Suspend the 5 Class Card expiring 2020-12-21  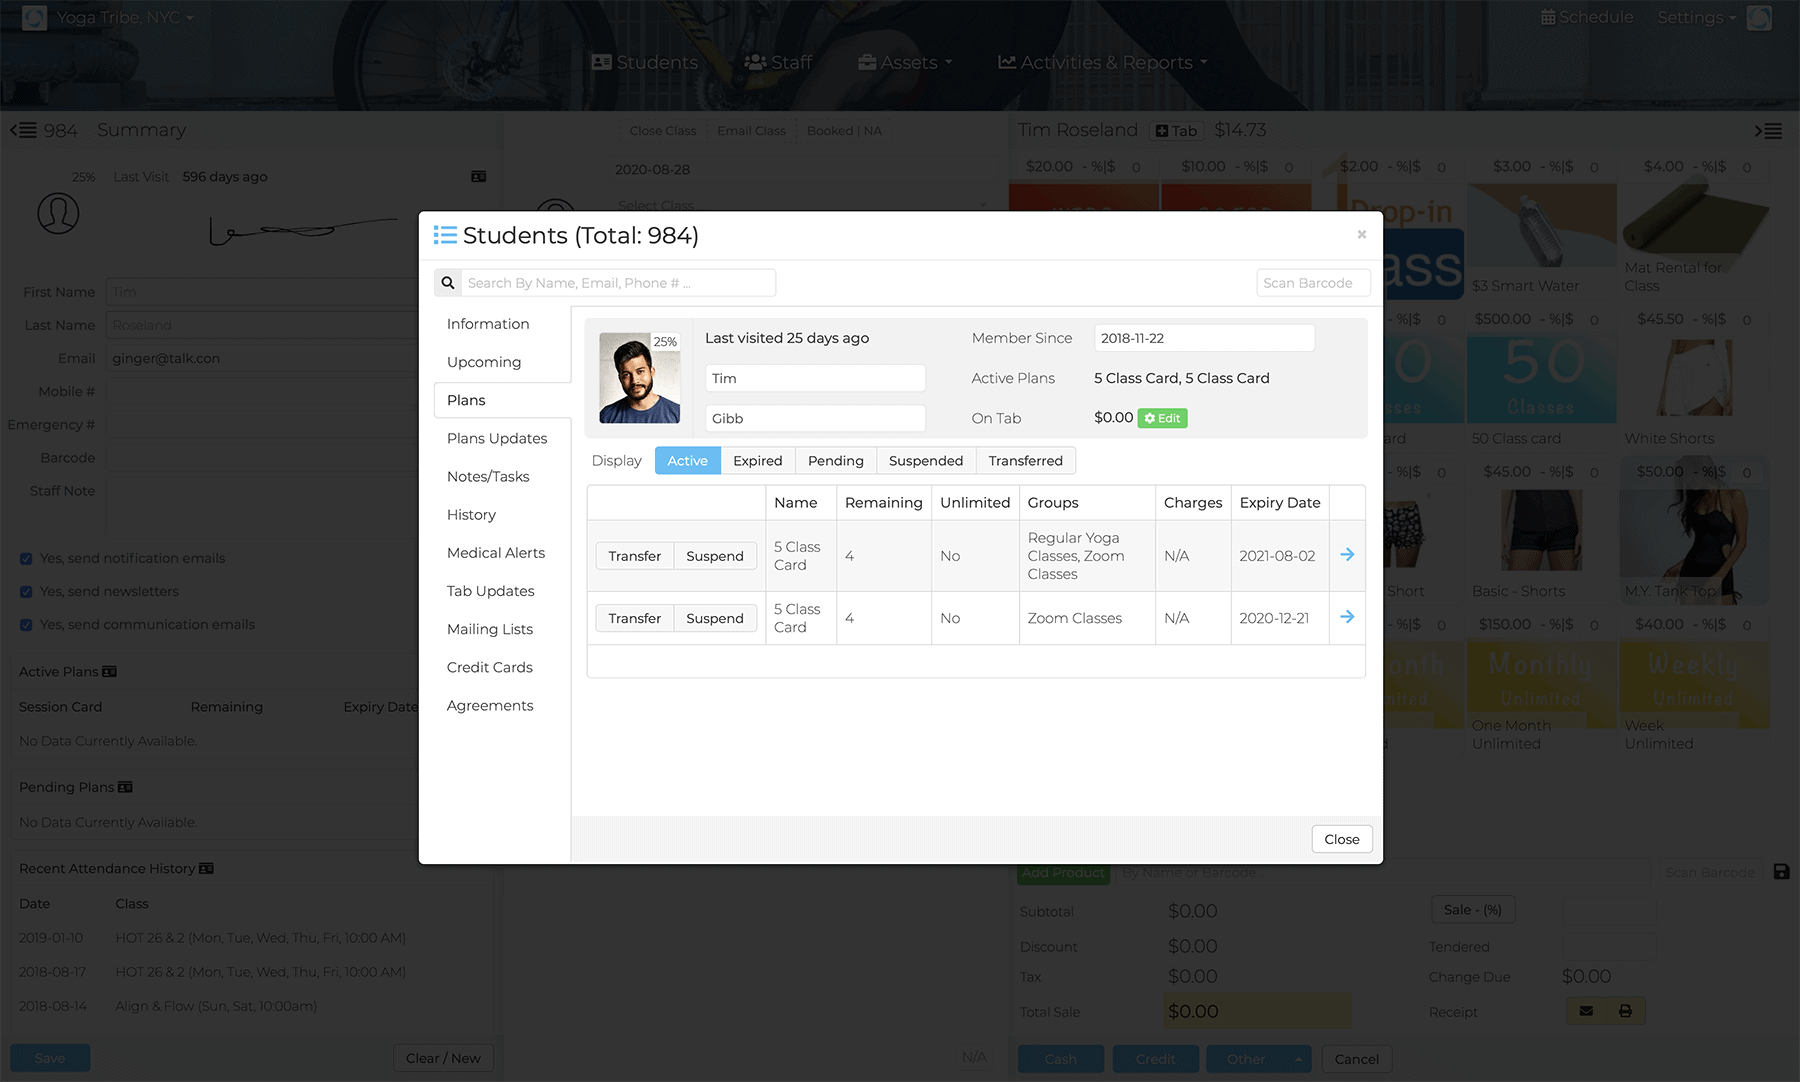pyautogui.click(x=715, y=618)
